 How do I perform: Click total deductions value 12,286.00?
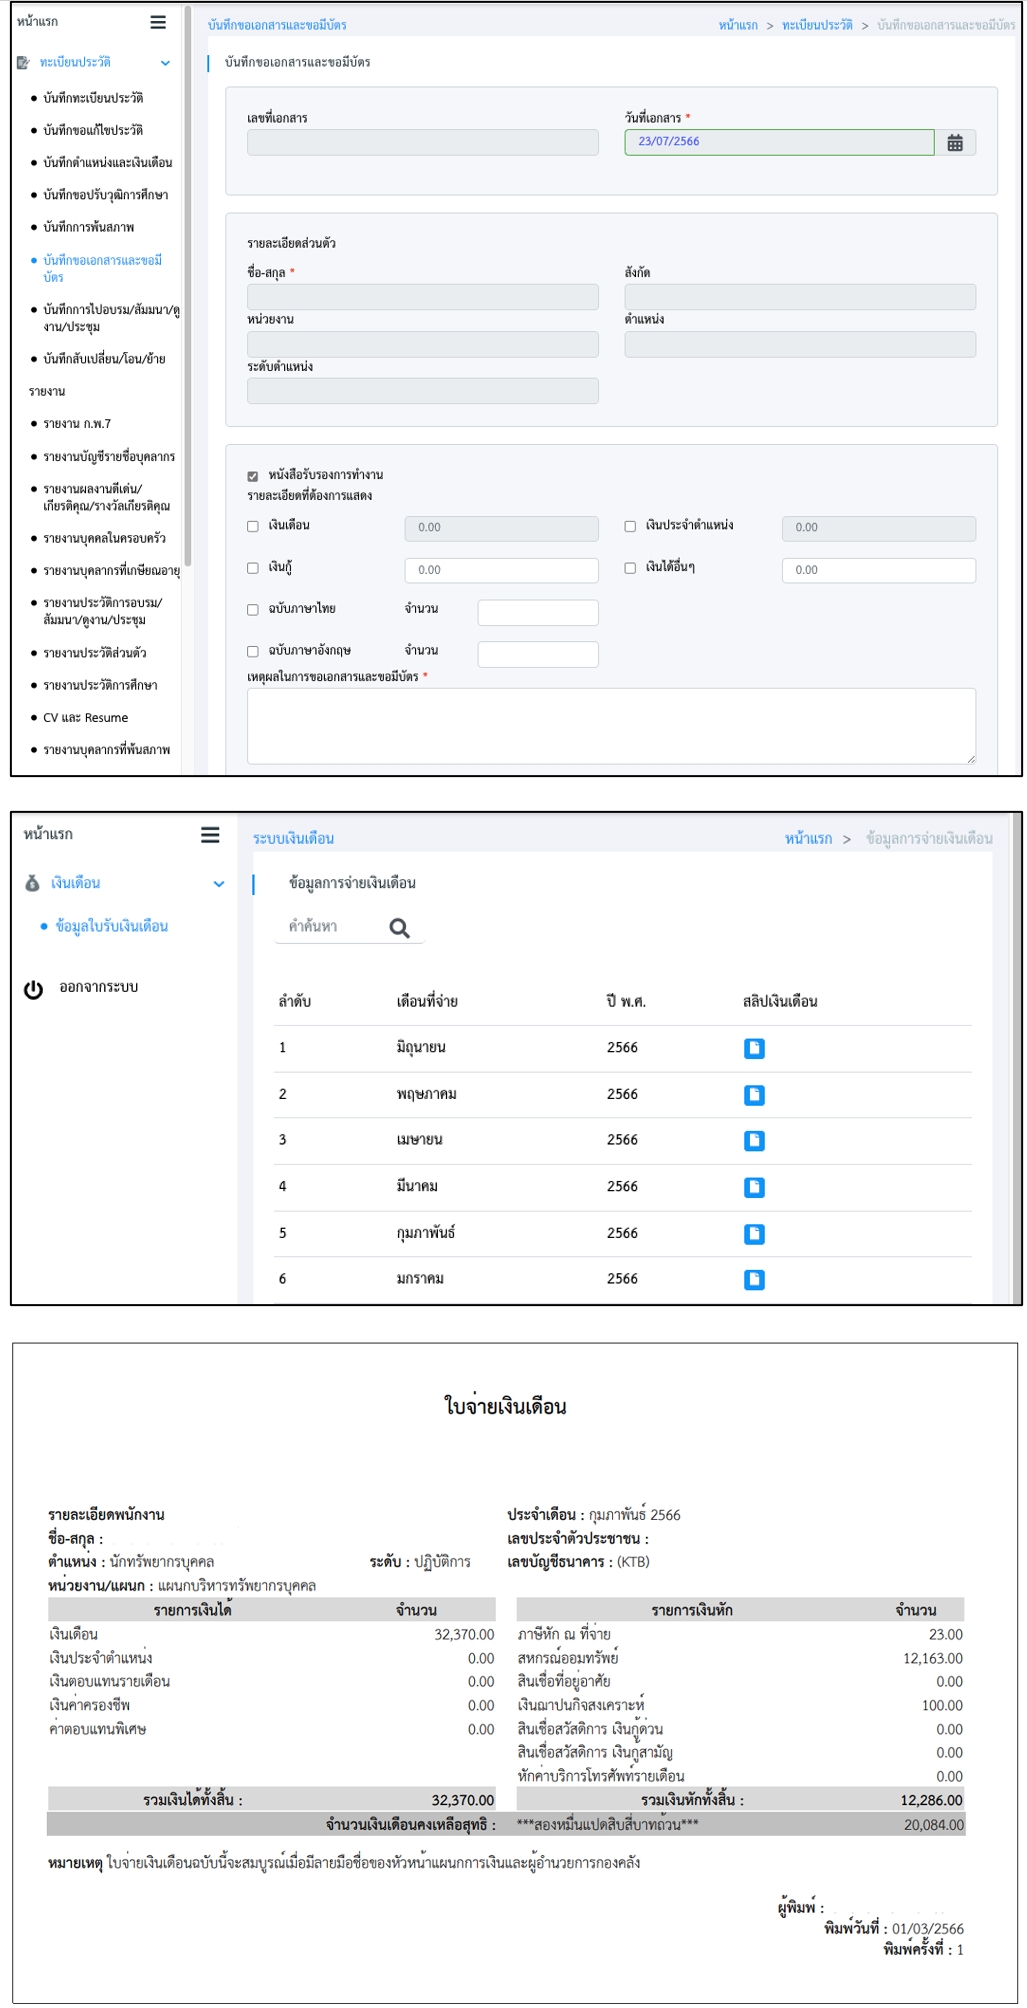click(x=931, y=1801)
